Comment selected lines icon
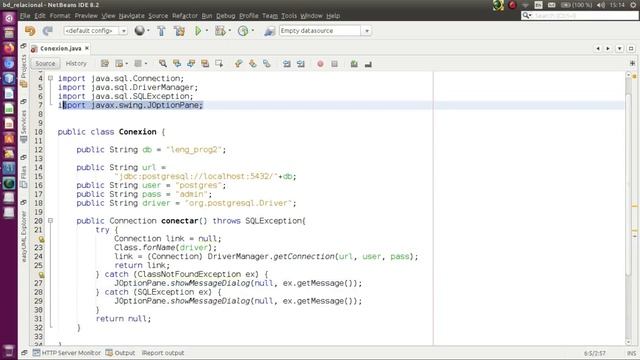The width and height of the screenshot is (640, 360). click(x=354, y=64)
